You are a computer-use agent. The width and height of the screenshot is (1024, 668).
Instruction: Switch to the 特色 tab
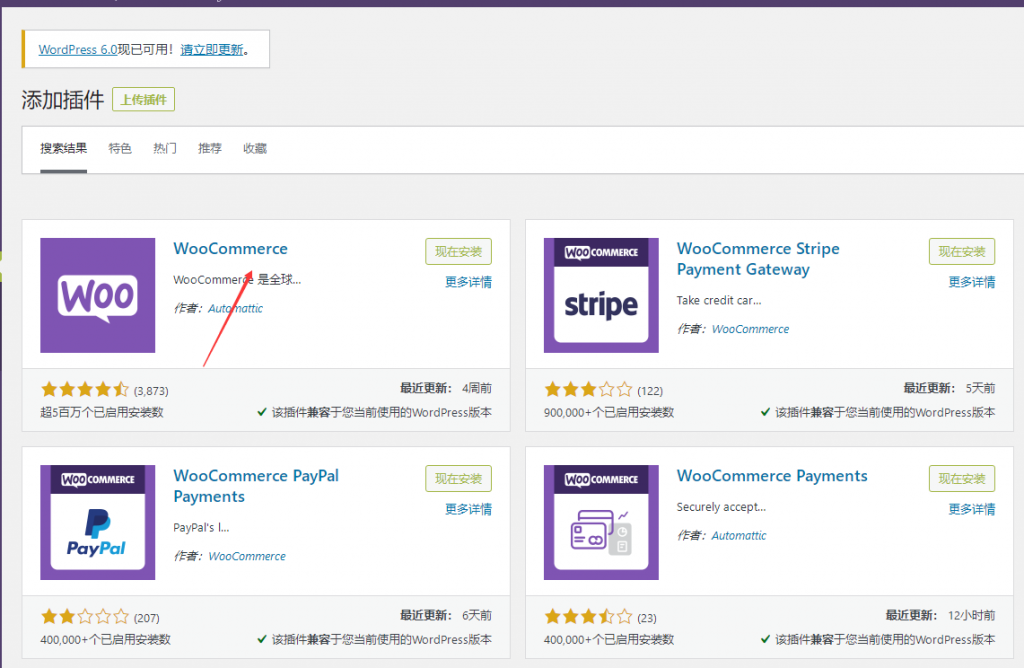pos(120,149)
